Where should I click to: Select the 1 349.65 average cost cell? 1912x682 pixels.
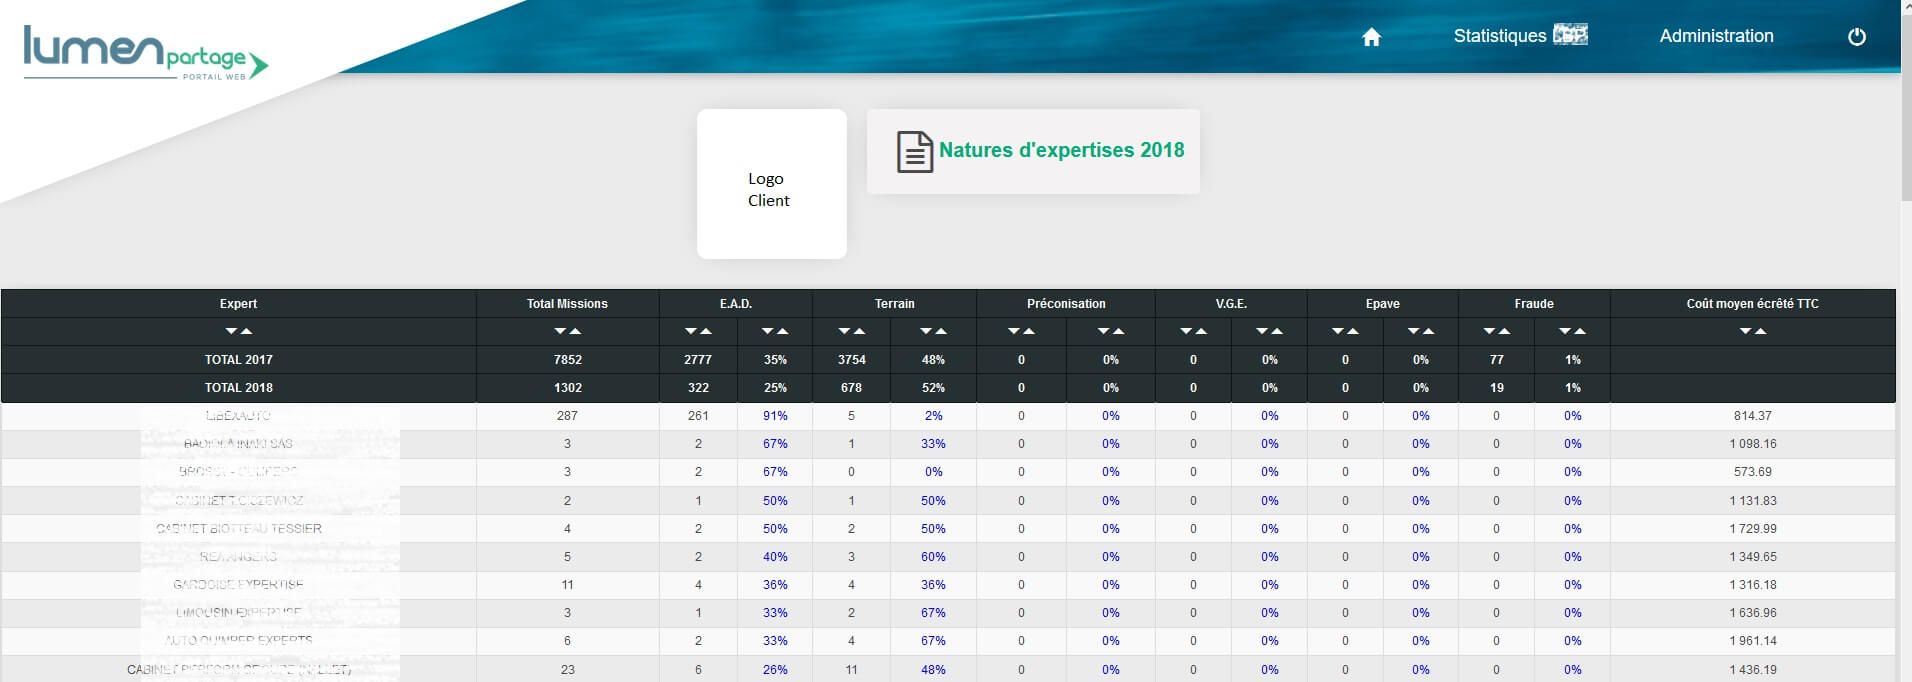point(1753,557)
